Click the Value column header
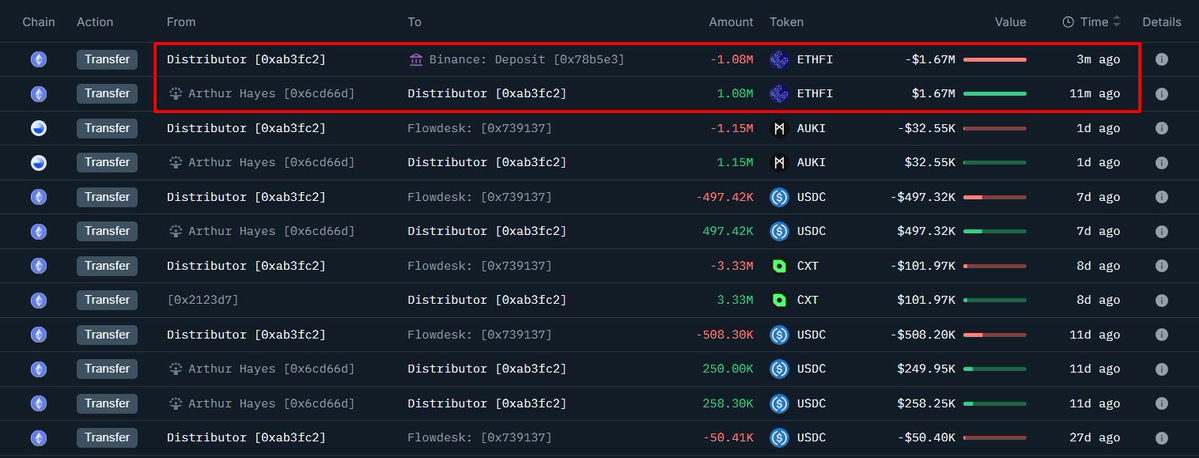 coord(1010,22)
